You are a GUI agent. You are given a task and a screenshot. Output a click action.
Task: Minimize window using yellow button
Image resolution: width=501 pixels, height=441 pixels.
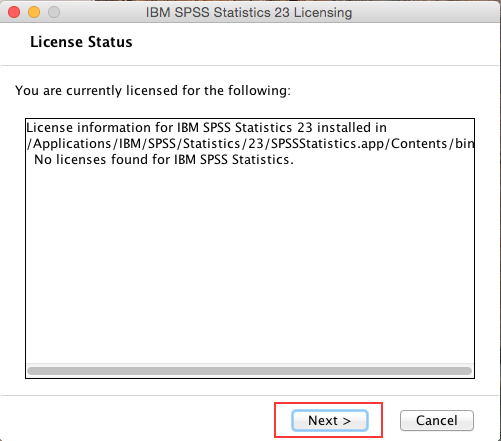coord(34,12)
